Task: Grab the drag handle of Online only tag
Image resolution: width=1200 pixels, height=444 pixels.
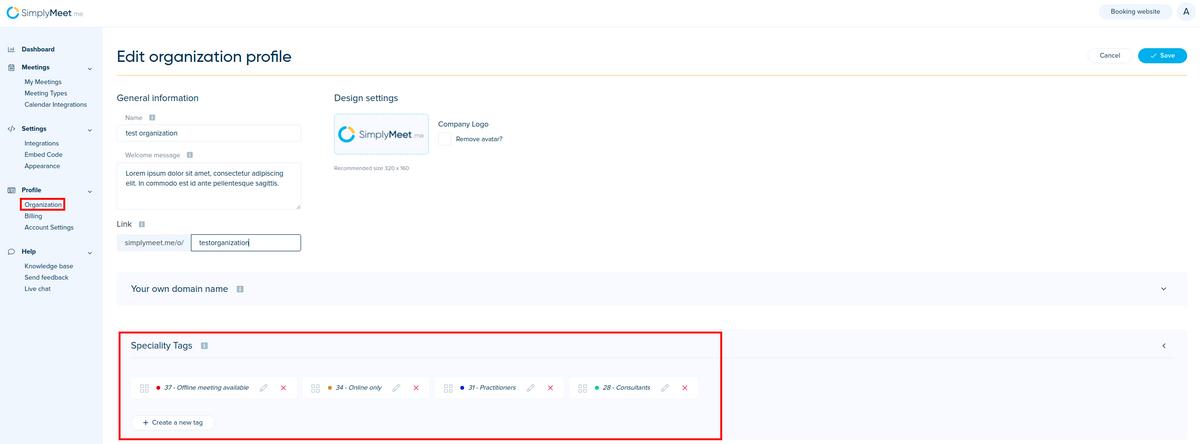Action: (315, 388)
